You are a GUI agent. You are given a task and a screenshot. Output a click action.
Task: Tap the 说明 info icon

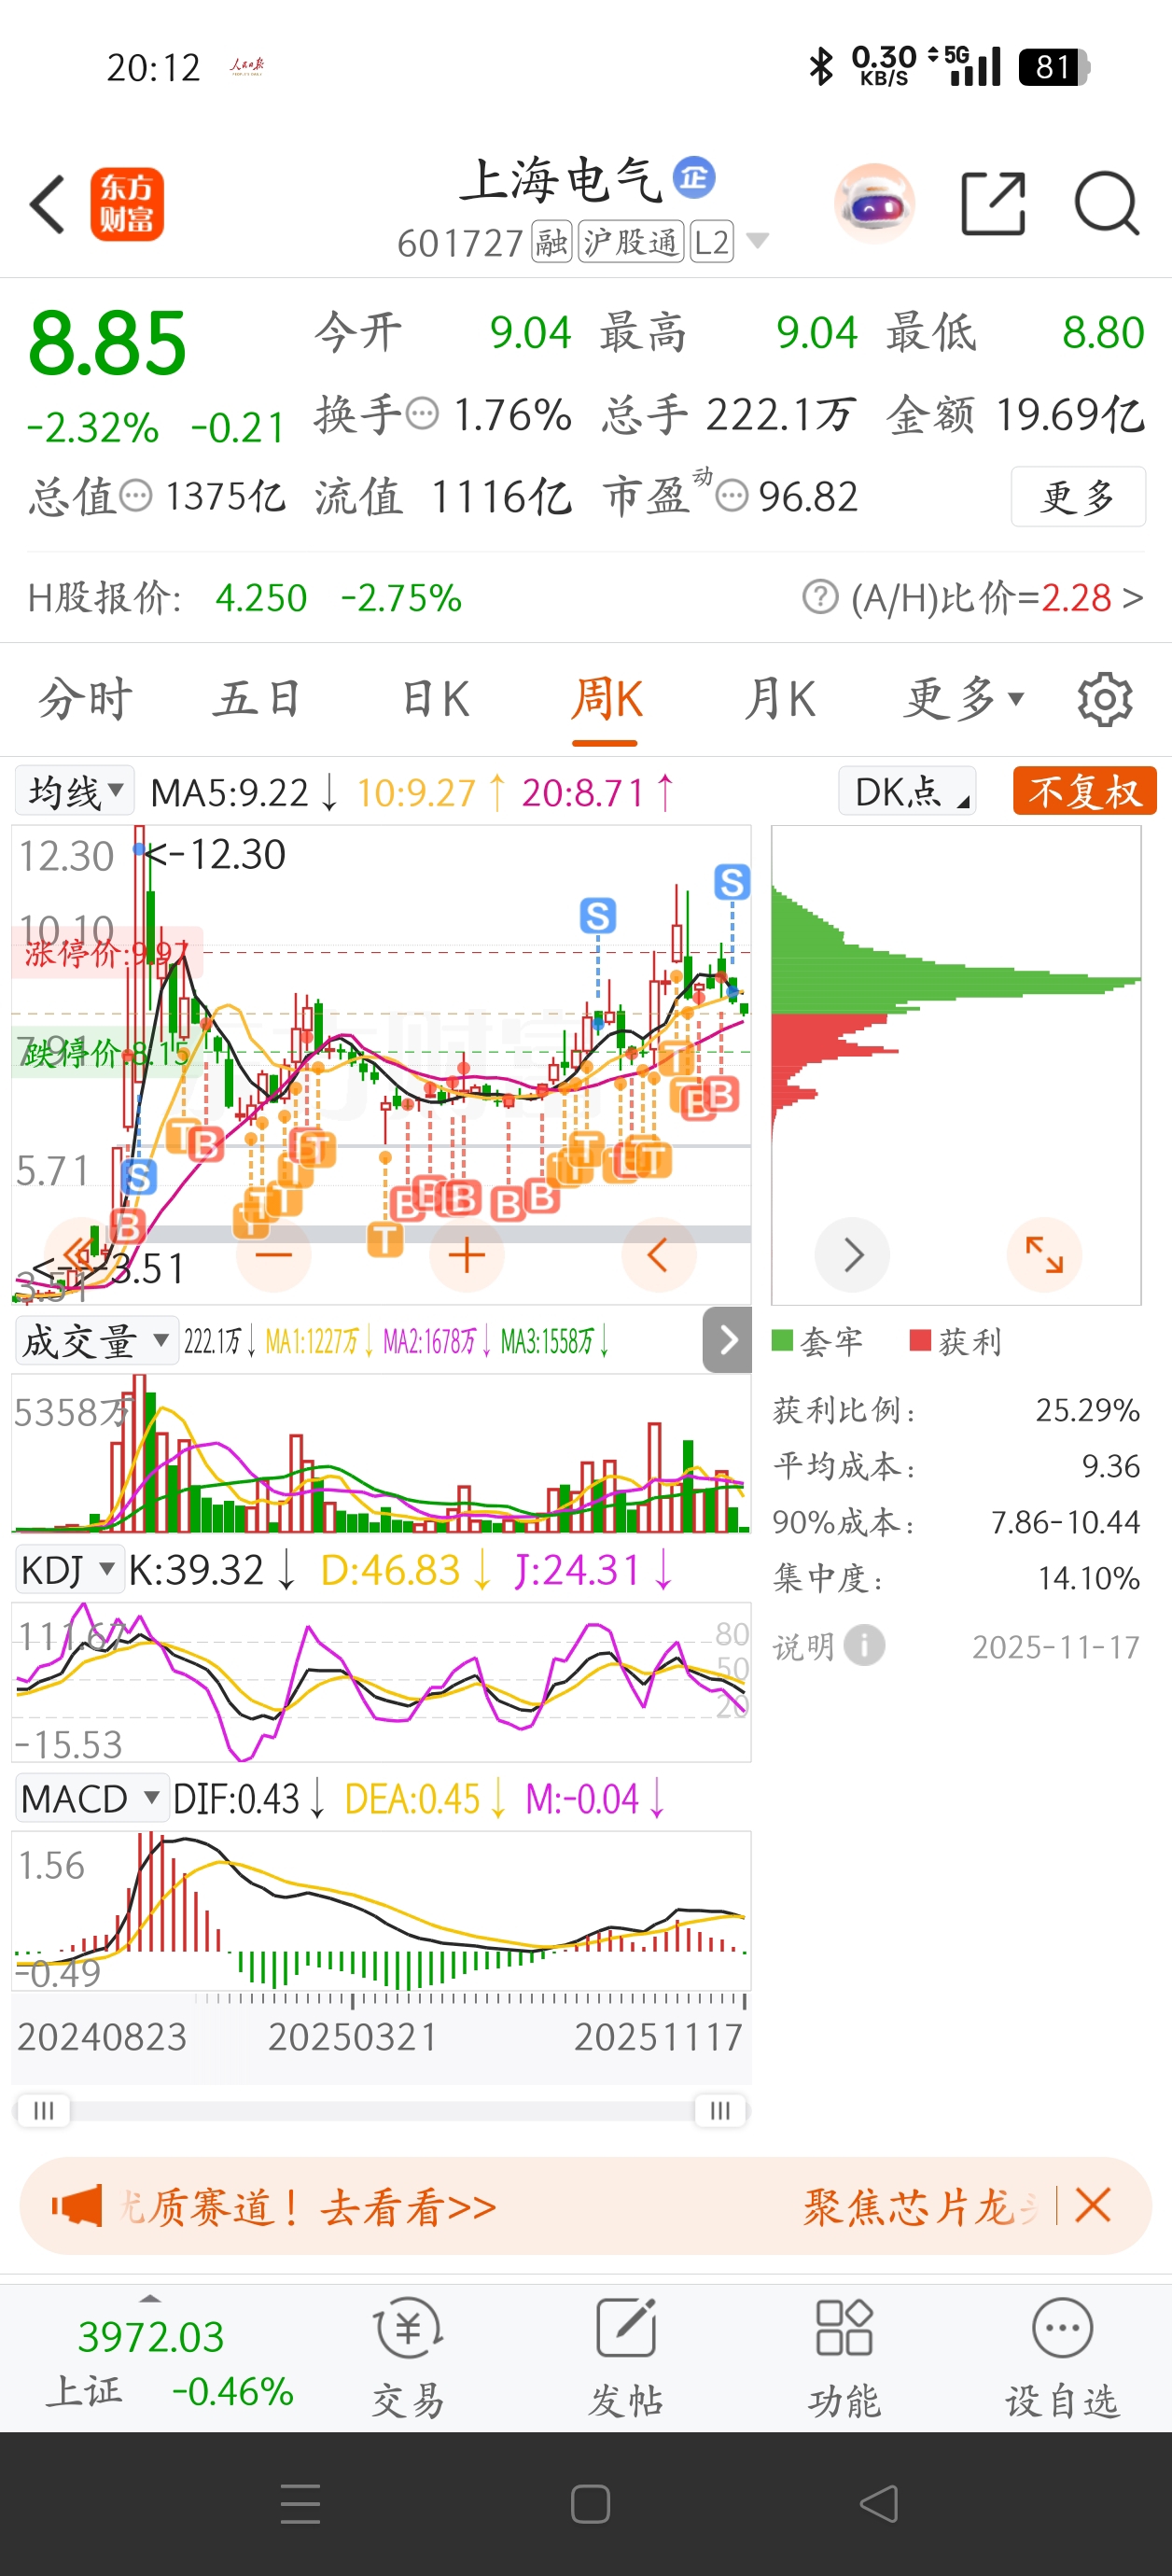click(864, 1645)
